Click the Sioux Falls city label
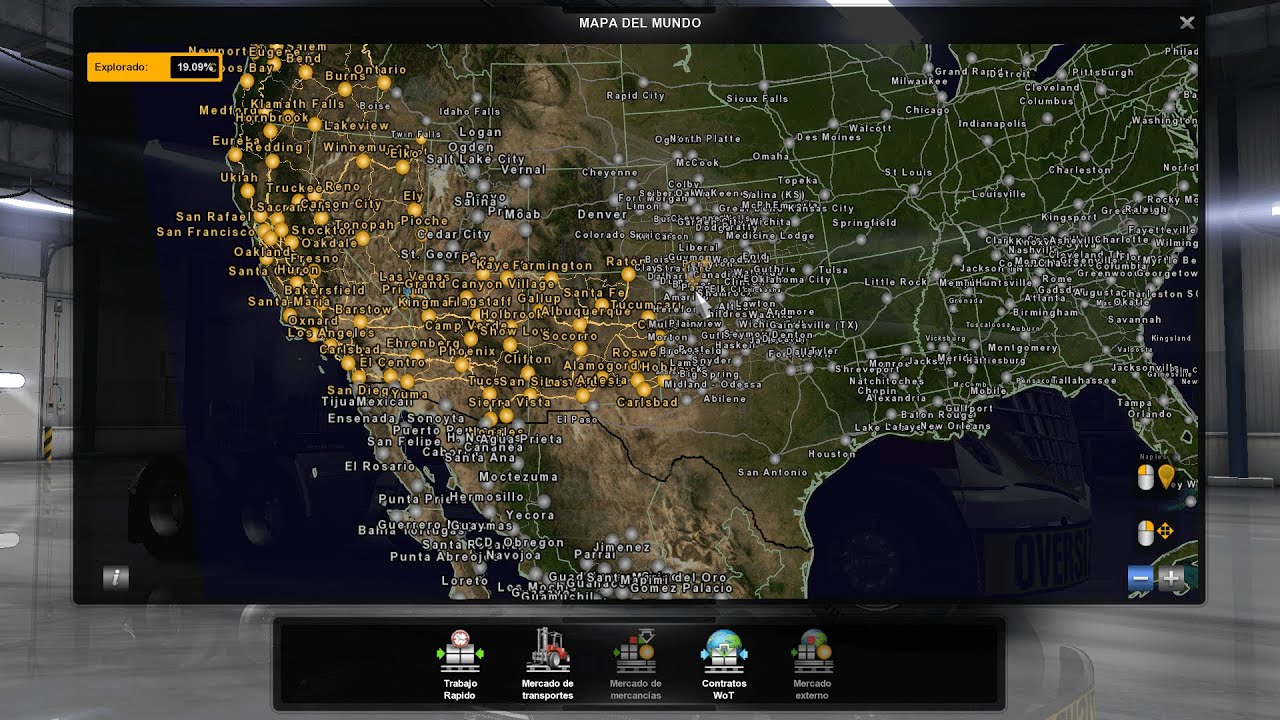Image resolution: width=1280 pixels, height=720 pixels. [x=757, y=99]
